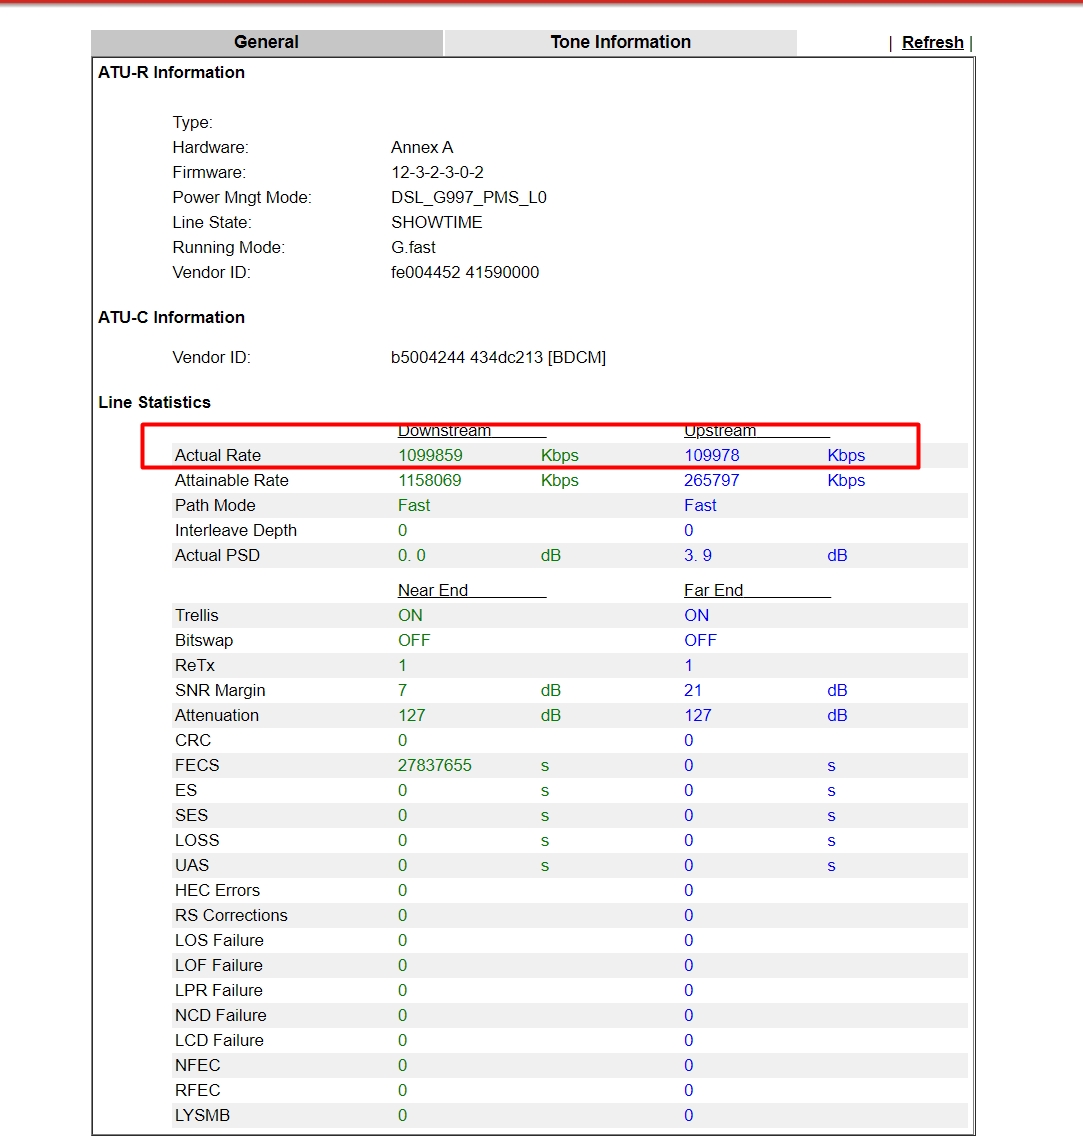Click the Firmware version 12-3-2-3-0-2
This screenshot has width=1083, height=1142.
tap(437, 173)
